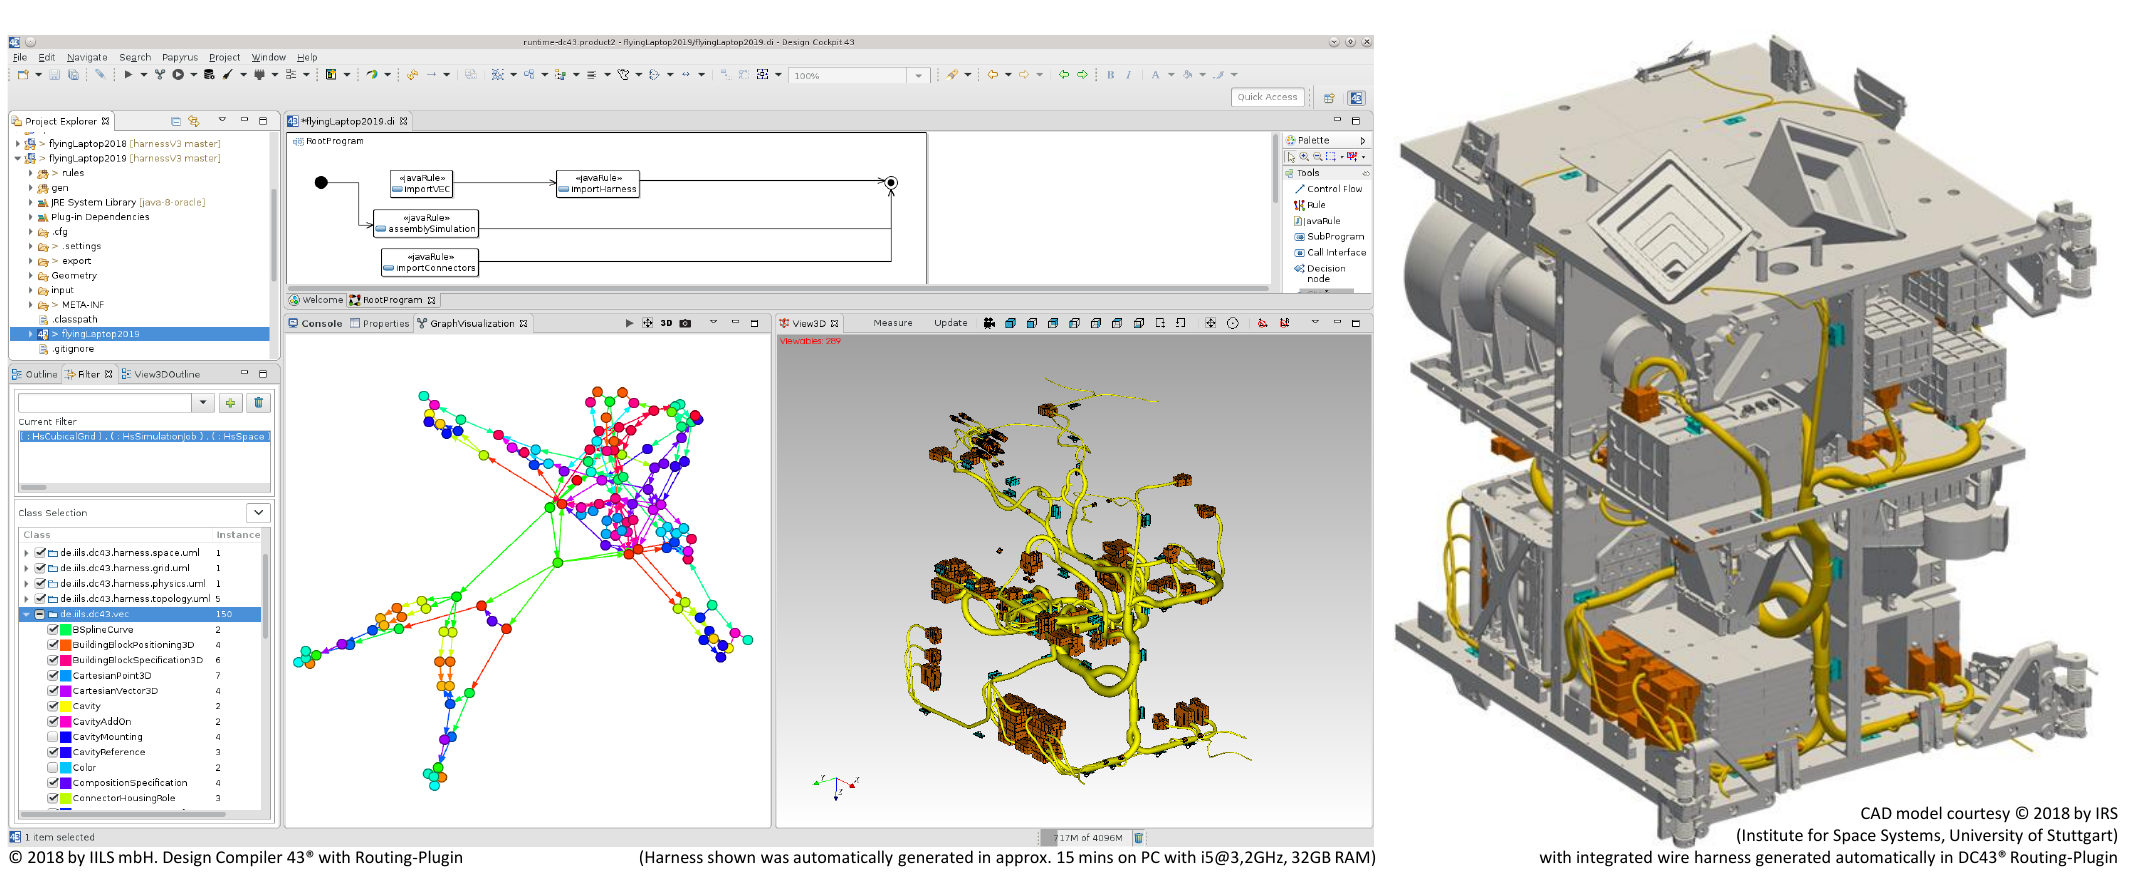Click the Current Filter expression text
2132x886 pixels.
tap(144, 437)
